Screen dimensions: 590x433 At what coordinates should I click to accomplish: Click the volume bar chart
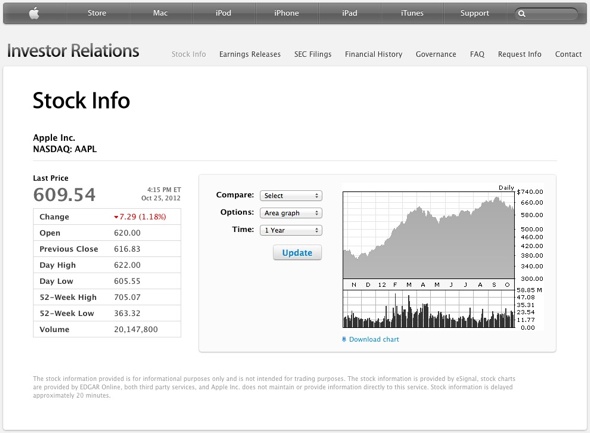coord(429,308)
